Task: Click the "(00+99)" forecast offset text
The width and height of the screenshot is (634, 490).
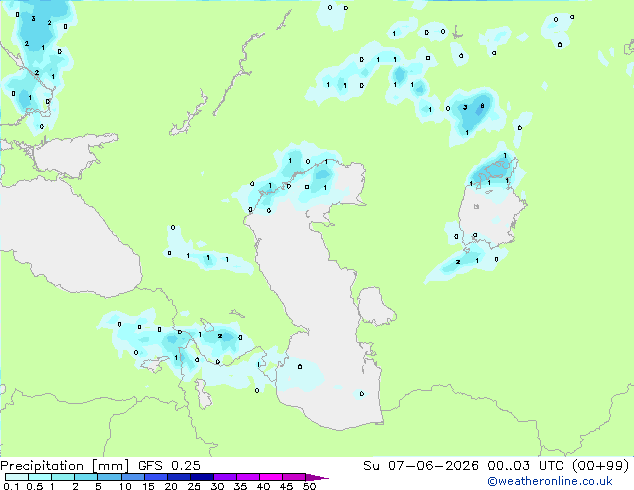Action: point(600,466)
